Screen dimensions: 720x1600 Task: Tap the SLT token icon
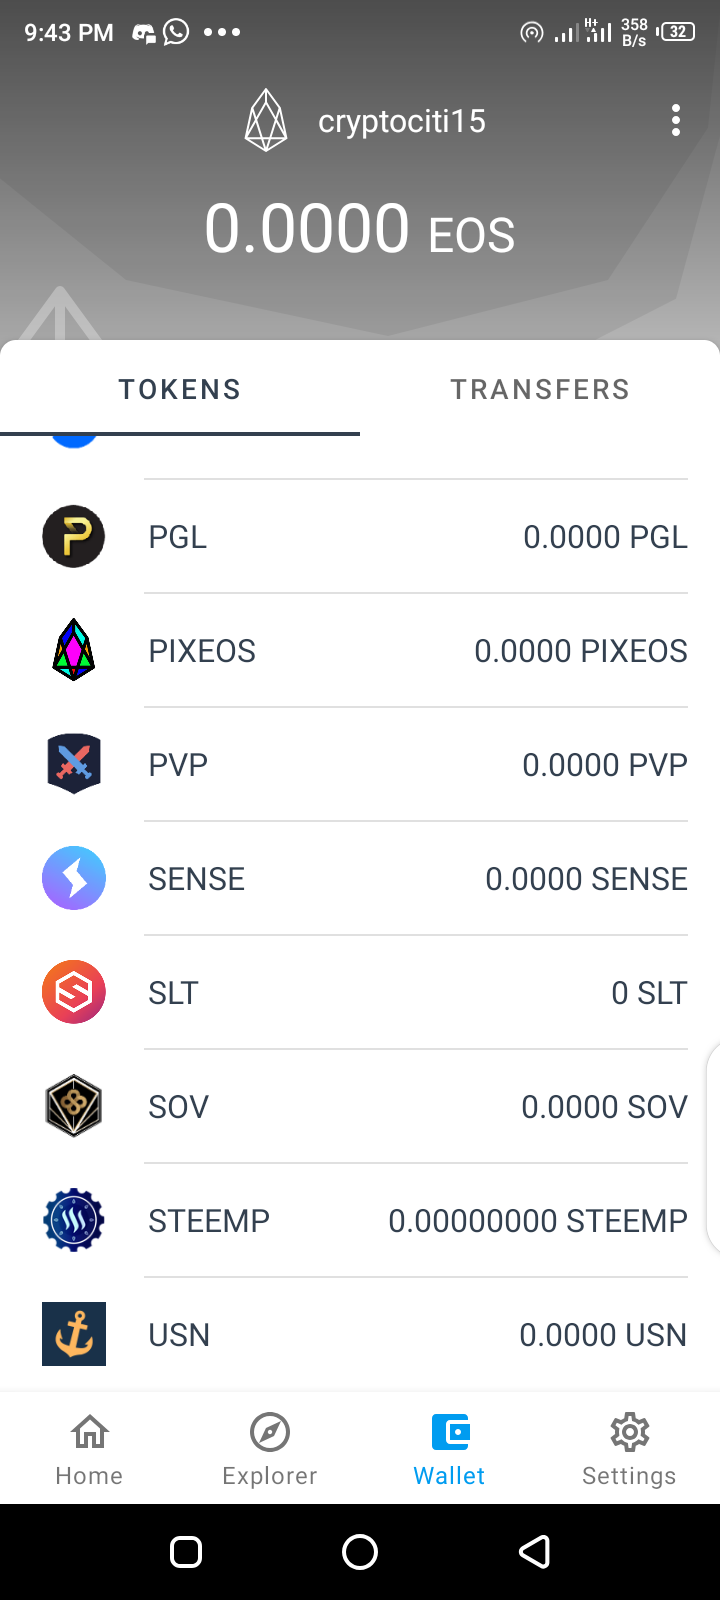tap(74, 993)
